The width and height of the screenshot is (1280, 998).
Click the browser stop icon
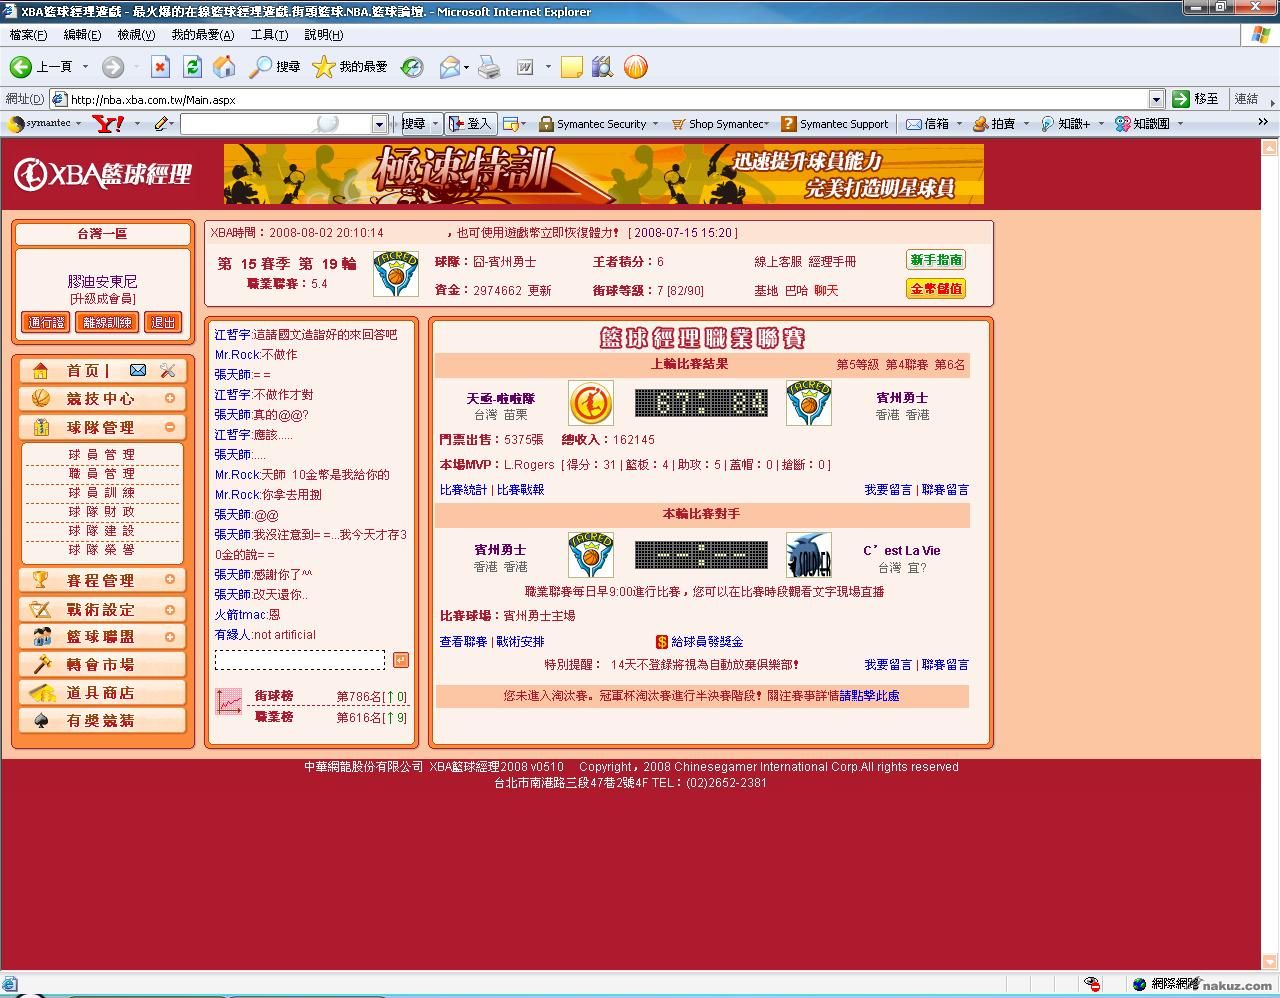[x=160, y=67]
